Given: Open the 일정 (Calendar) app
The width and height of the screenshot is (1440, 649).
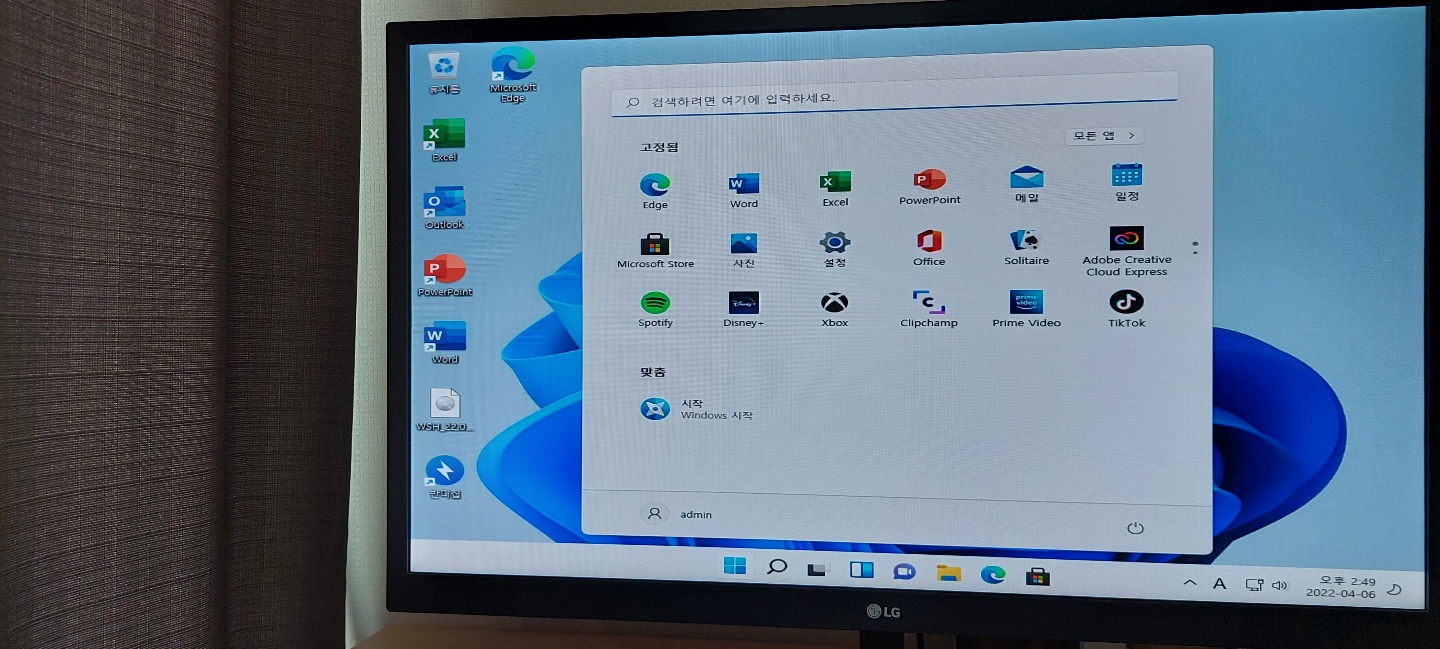Looking at the screenshot, I should (1127, 182).
